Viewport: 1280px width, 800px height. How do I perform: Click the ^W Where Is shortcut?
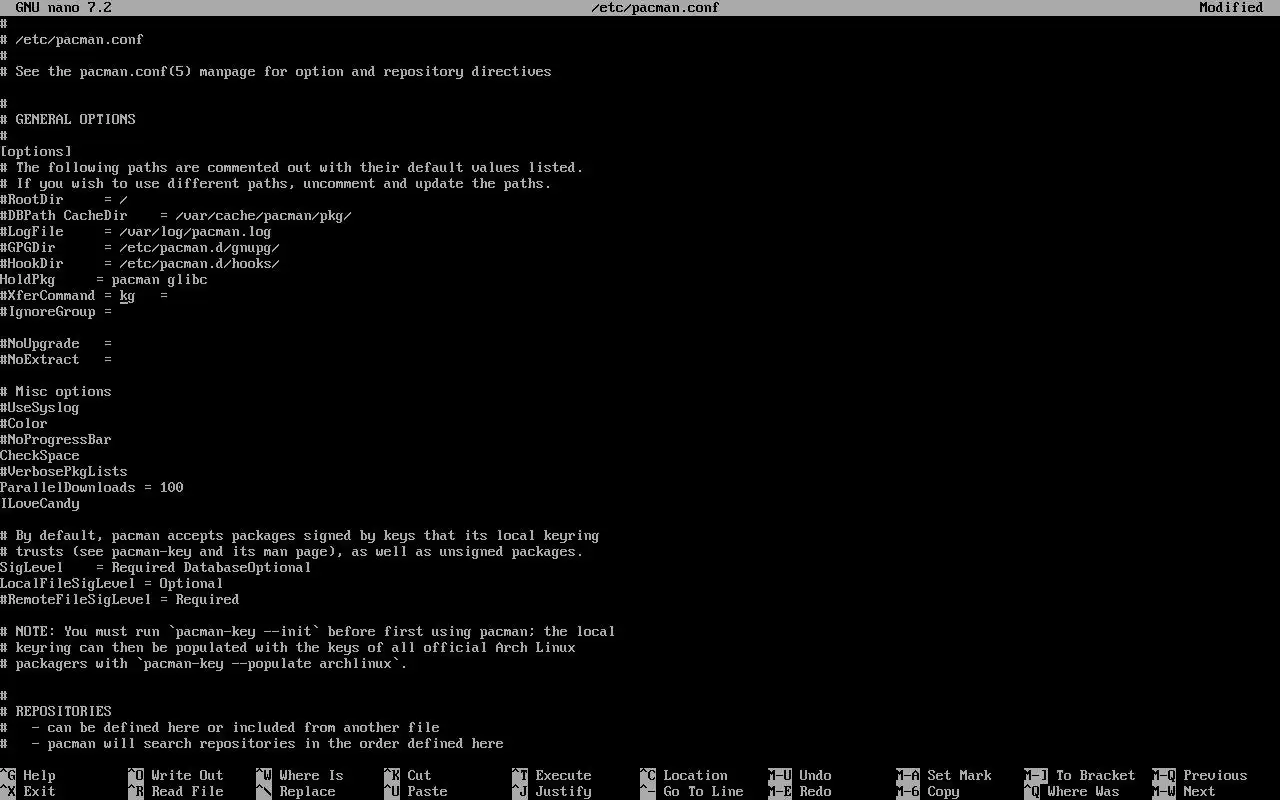[x=300, y=775]
